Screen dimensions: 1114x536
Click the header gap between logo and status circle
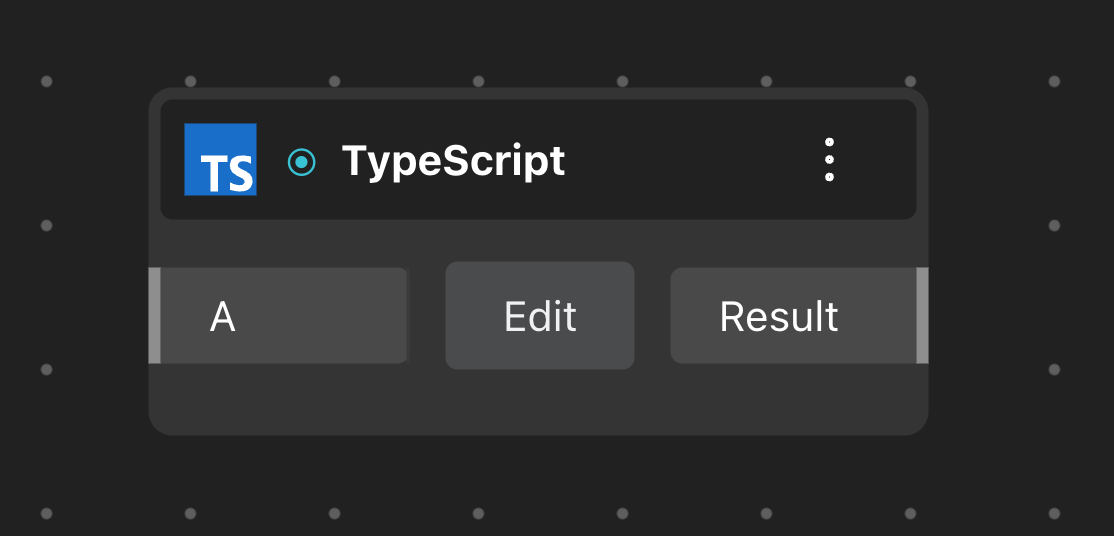pos(272,160)
